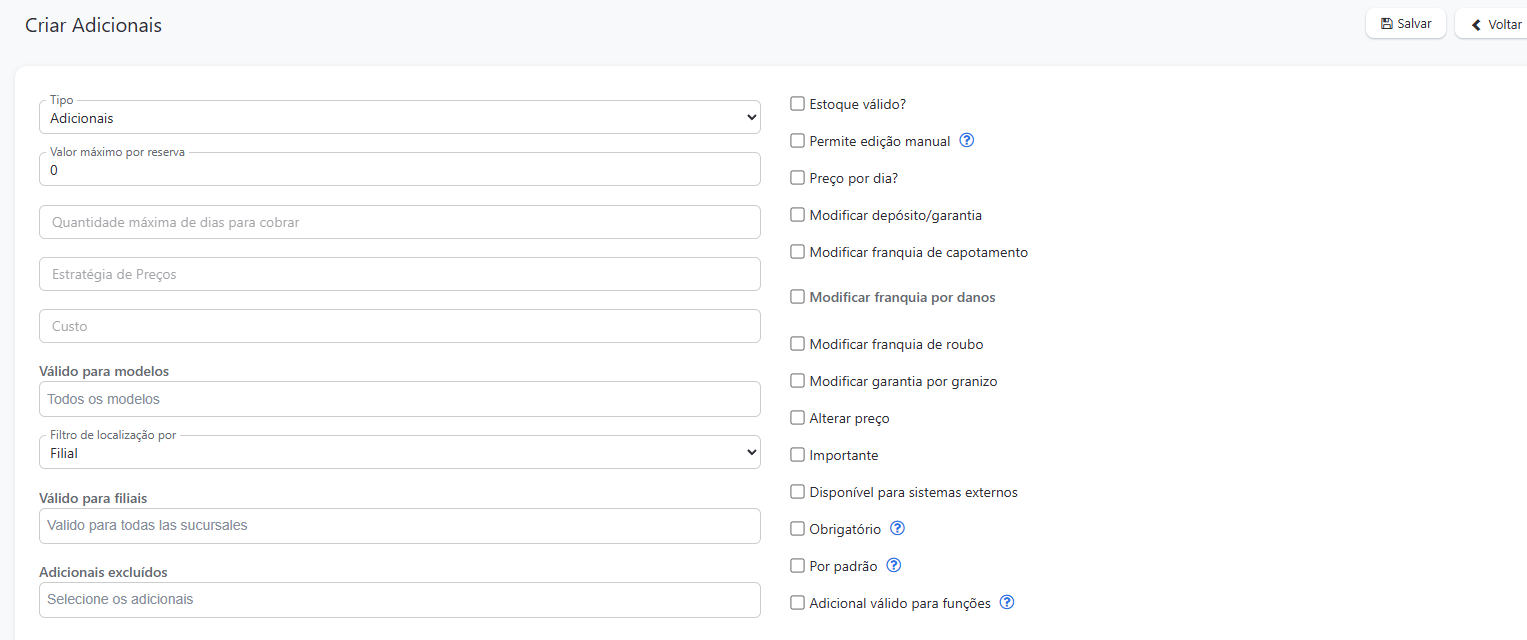The height and width of the screenshot is (640, 1527).
Task: Go back using Voltar button
Action: click(x=1495, y=24)
